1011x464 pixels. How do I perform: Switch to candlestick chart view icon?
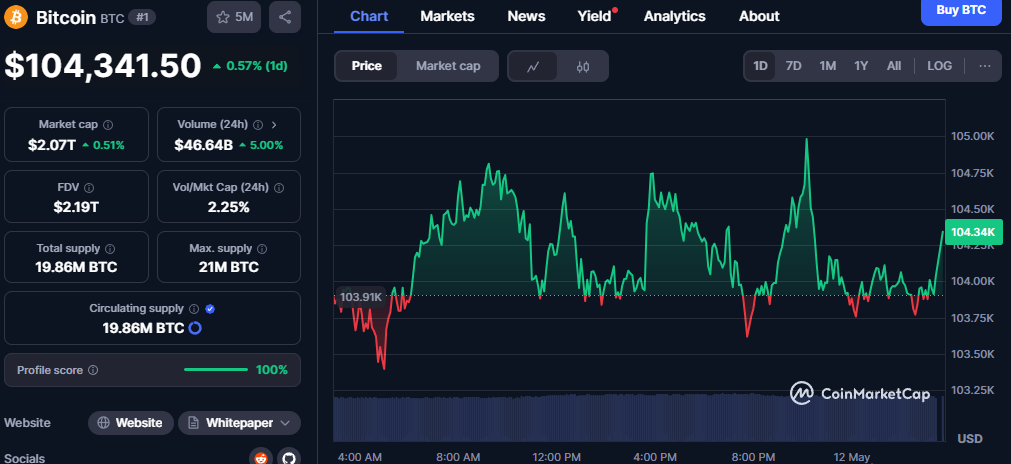coord(583,66)
